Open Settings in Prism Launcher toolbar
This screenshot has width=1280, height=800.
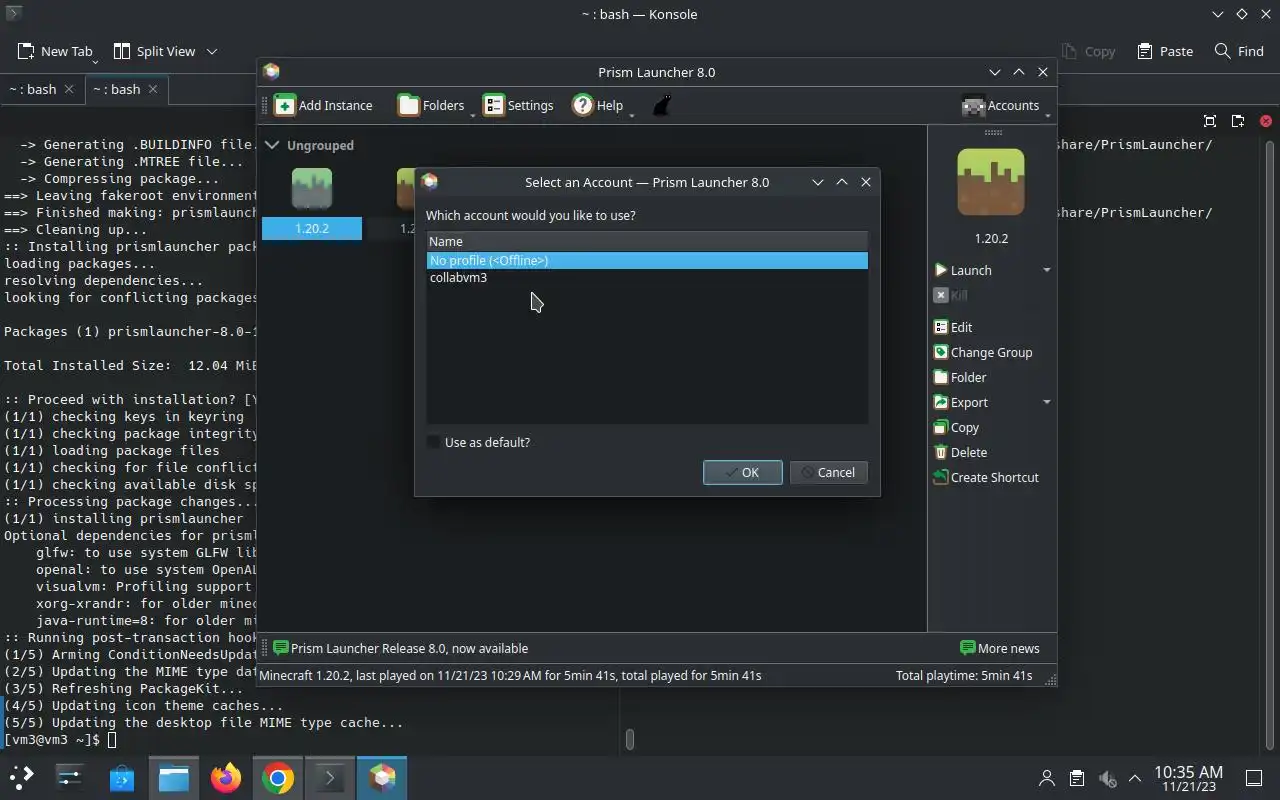[518, 105]
